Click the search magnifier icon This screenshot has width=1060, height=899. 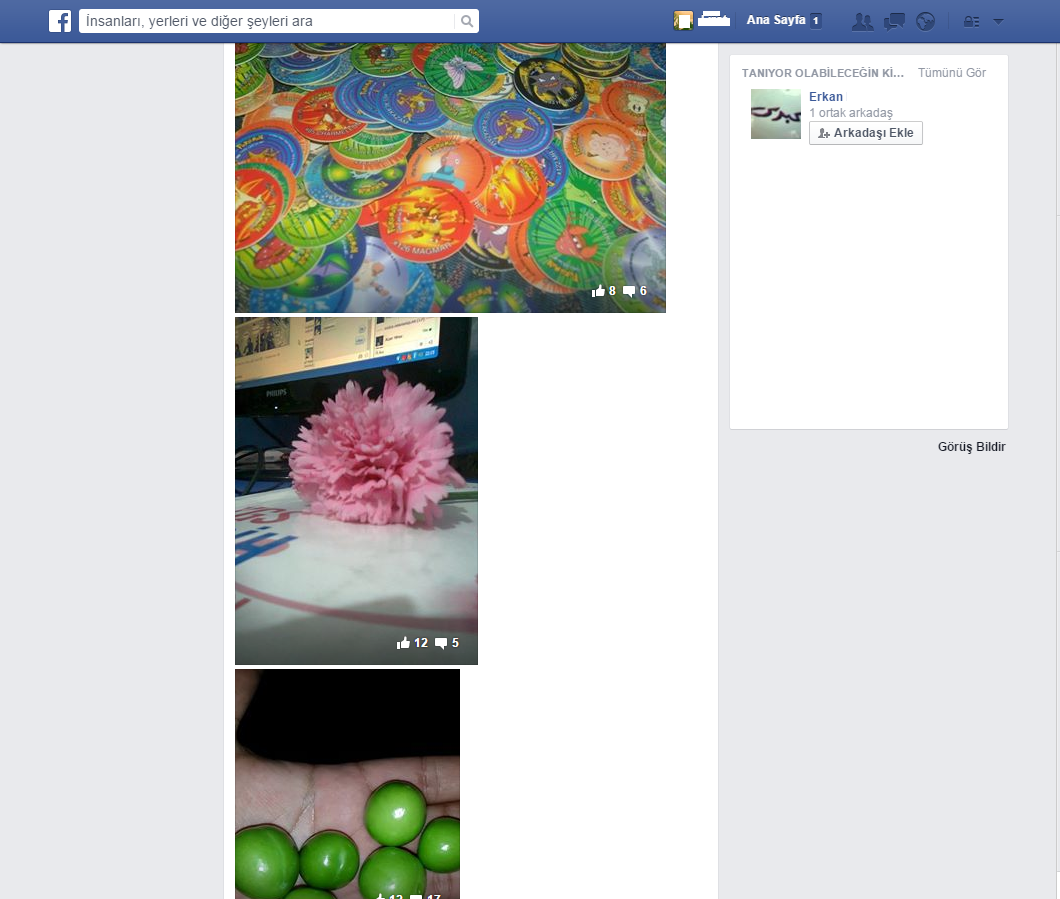[466, 21]
